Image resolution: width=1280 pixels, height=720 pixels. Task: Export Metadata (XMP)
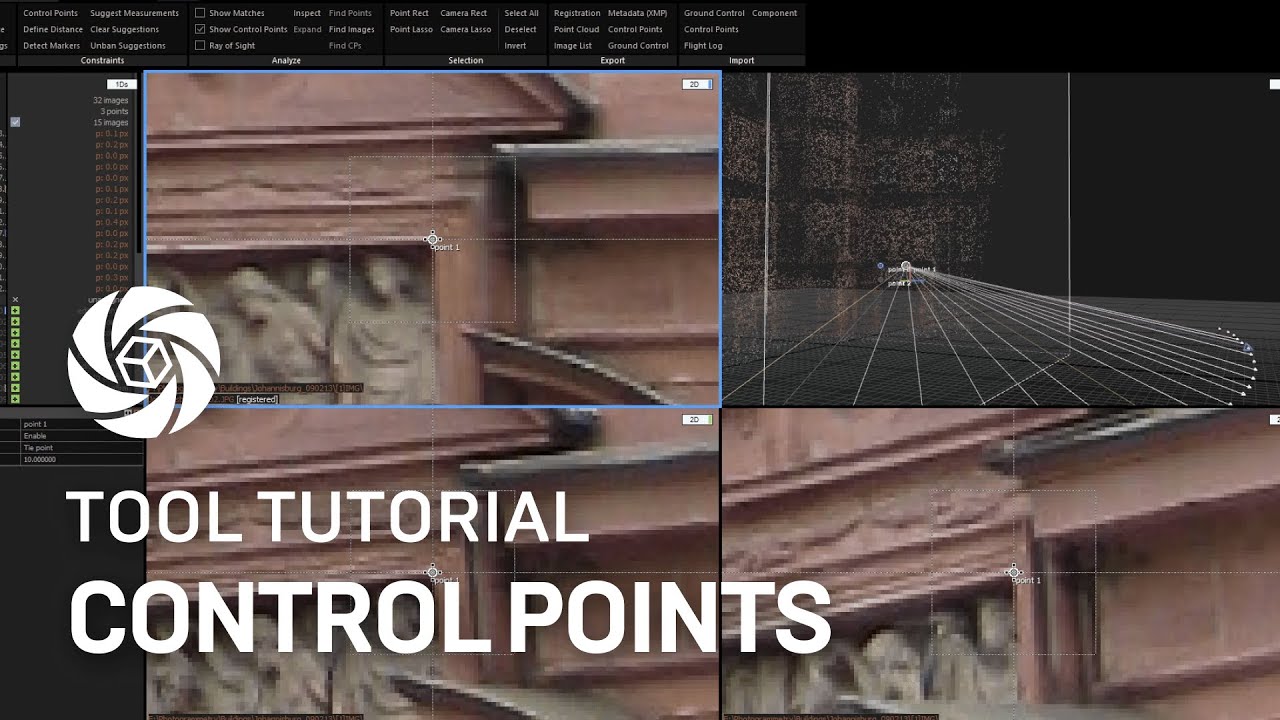[637, 13]
